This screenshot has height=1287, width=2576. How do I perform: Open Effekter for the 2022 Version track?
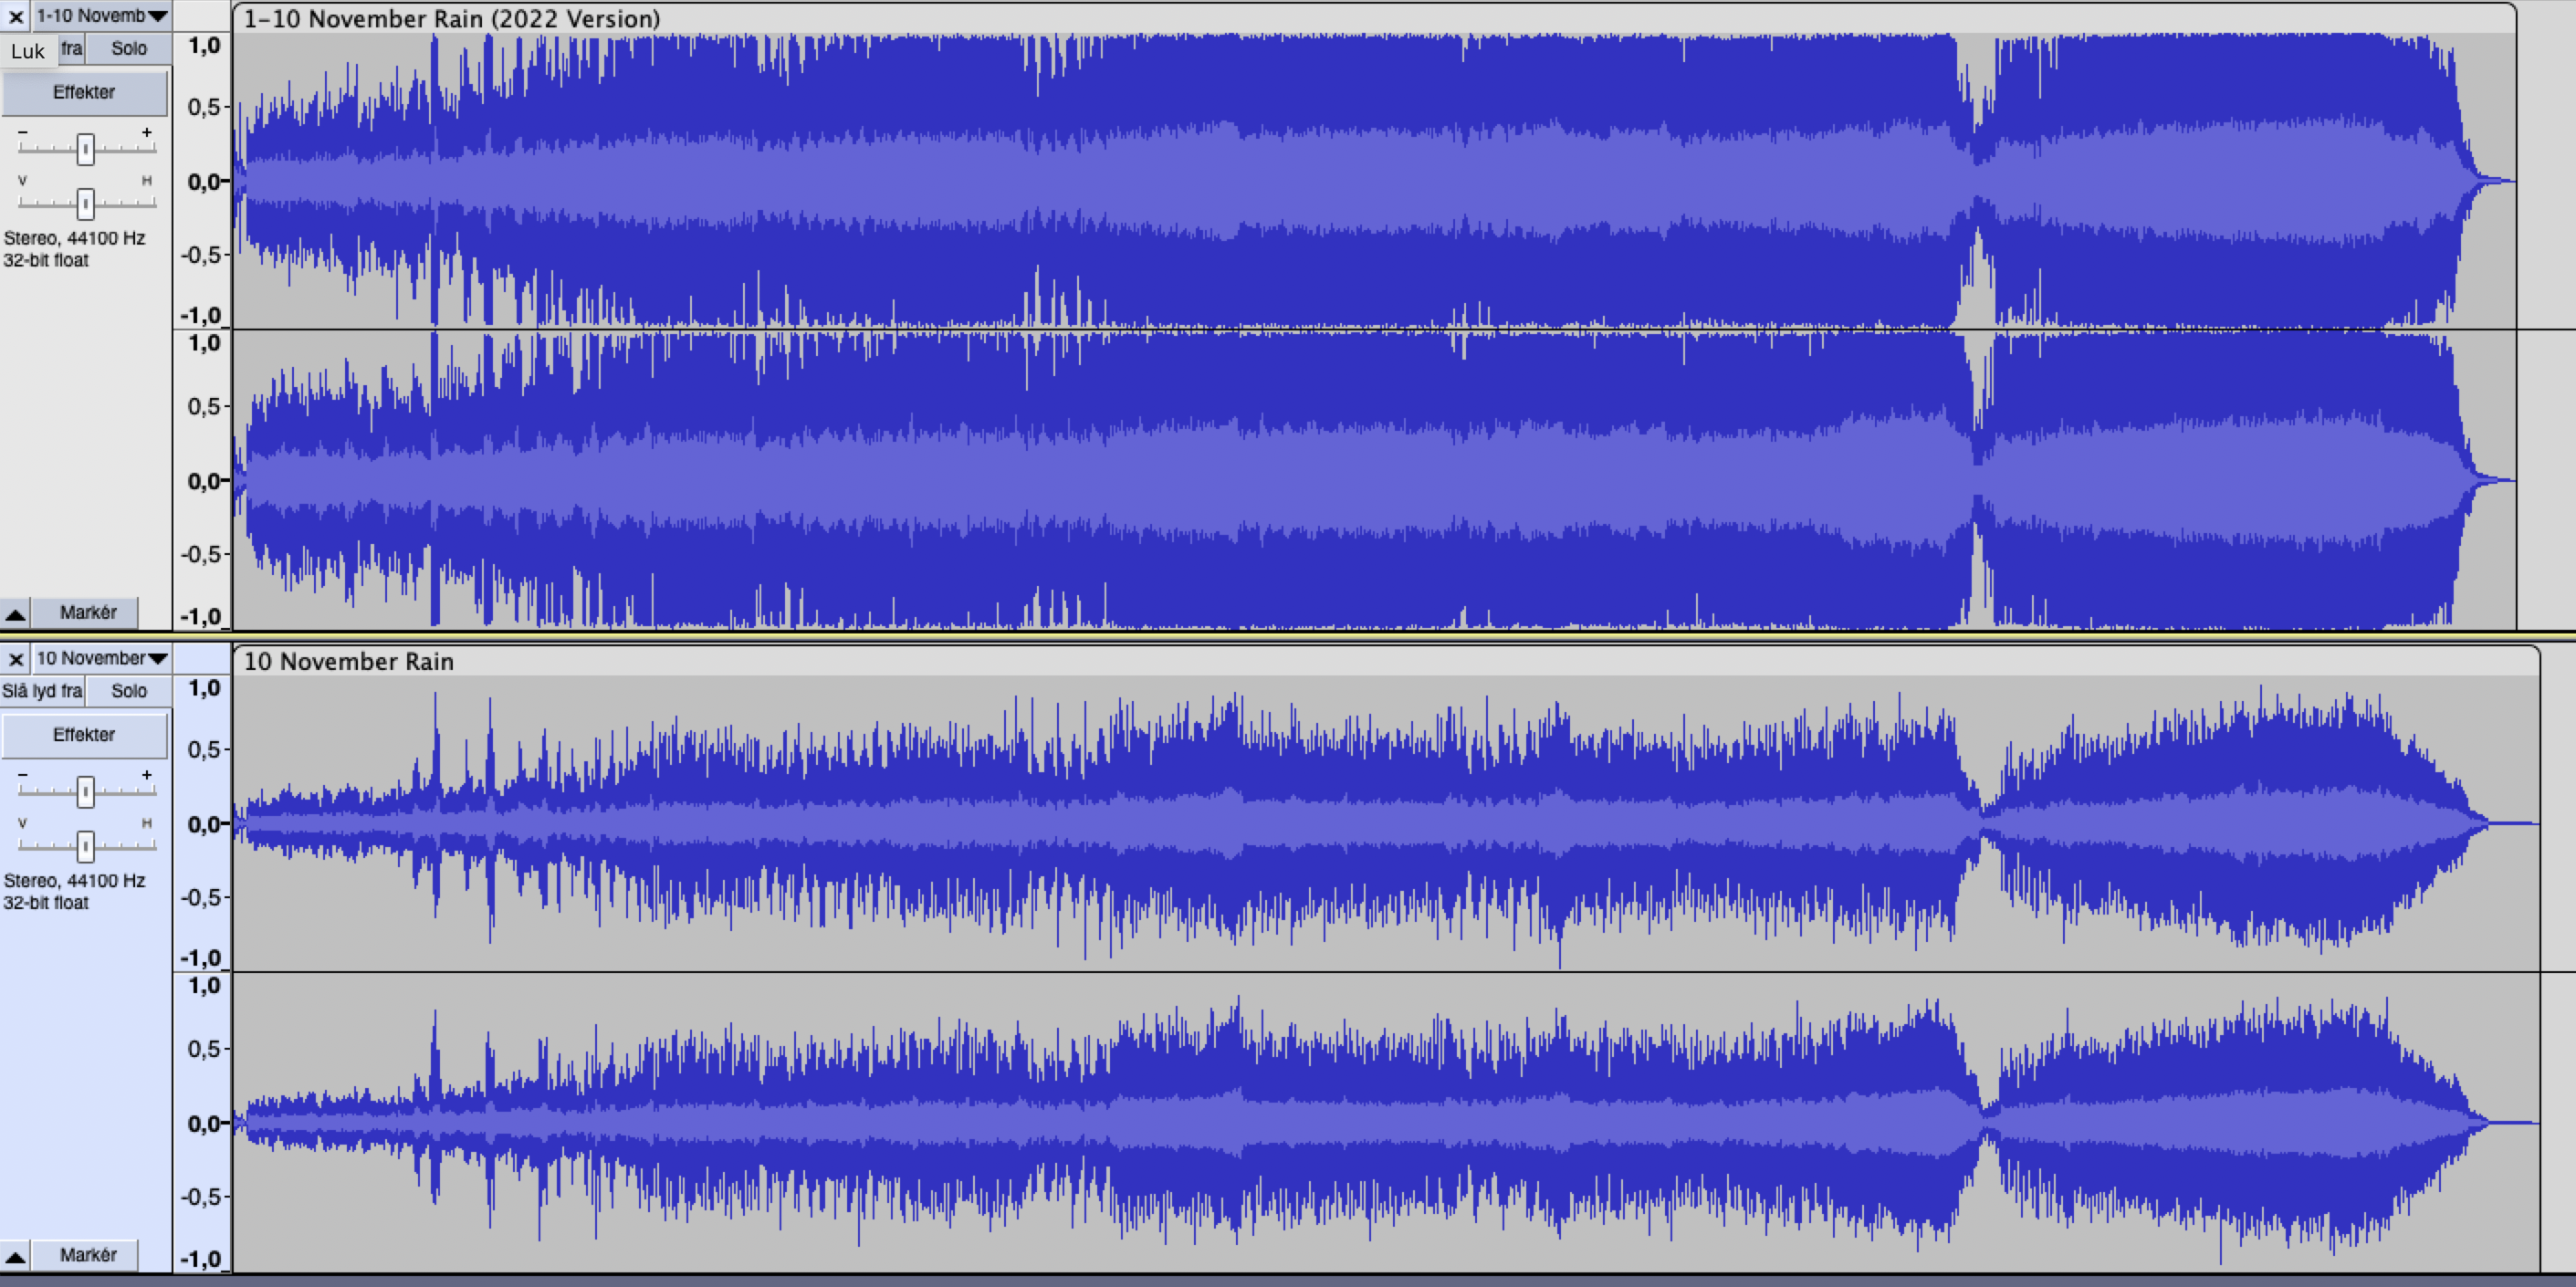click(x=84, y=93)
